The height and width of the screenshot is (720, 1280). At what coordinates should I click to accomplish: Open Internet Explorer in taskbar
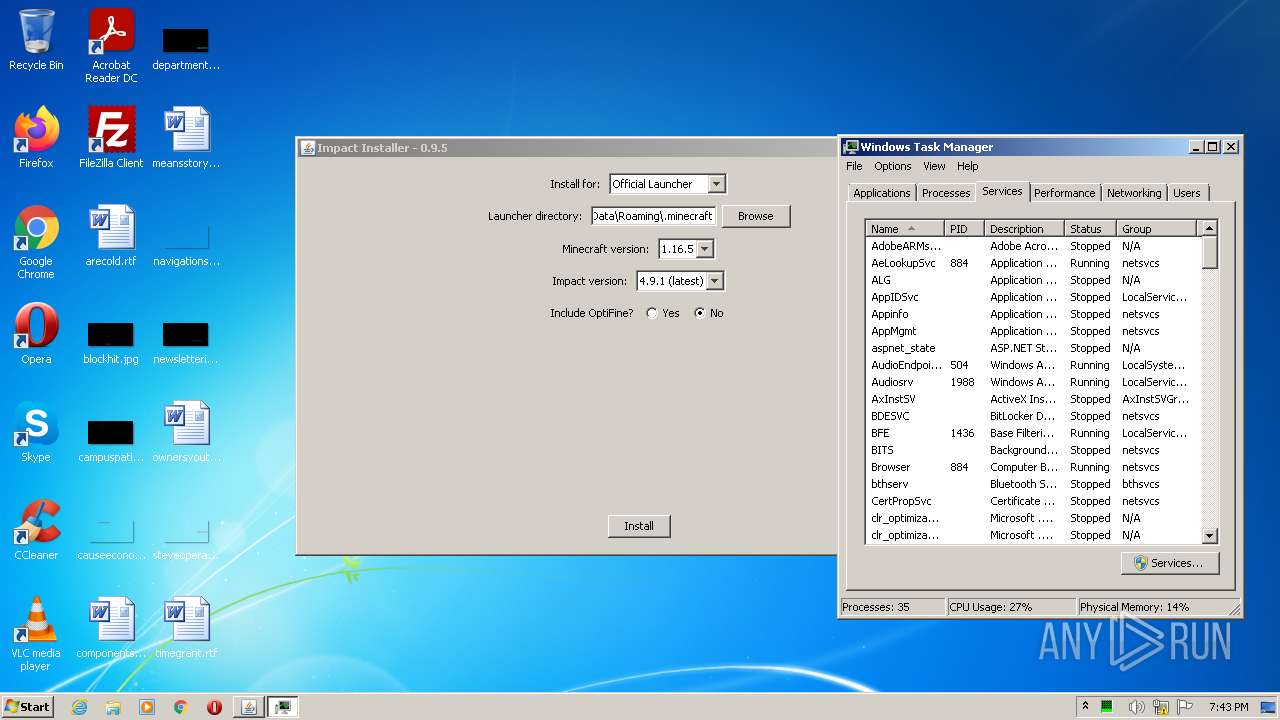(x=79, y=707)
